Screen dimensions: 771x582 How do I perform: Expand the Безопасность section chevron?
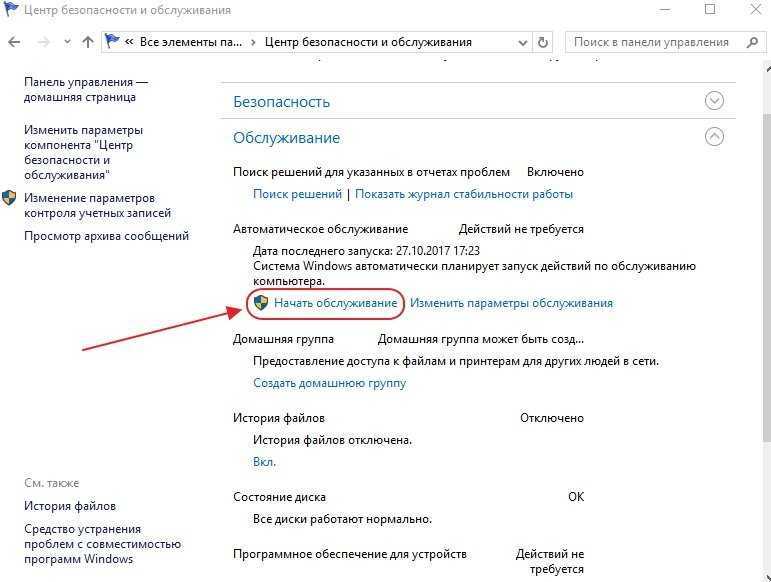(714, 101)
